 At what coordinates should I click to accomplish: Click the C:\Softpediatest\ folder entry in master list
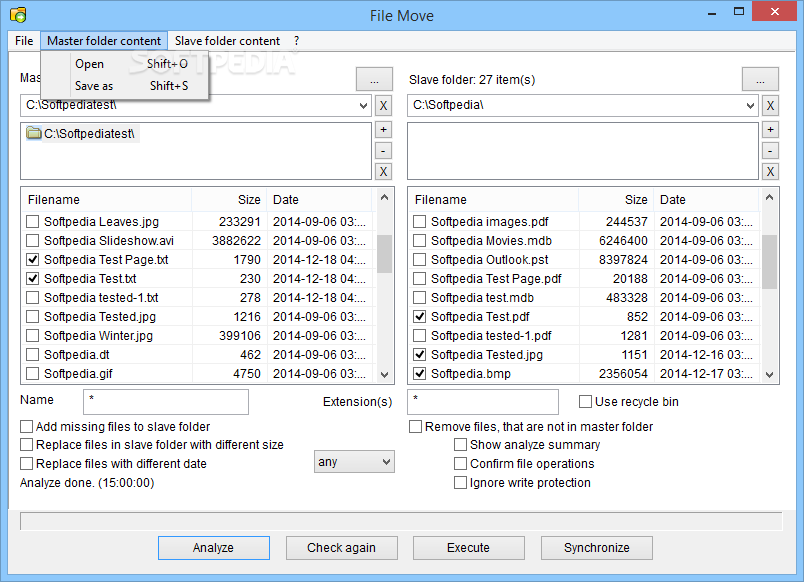tap(82, 134)
